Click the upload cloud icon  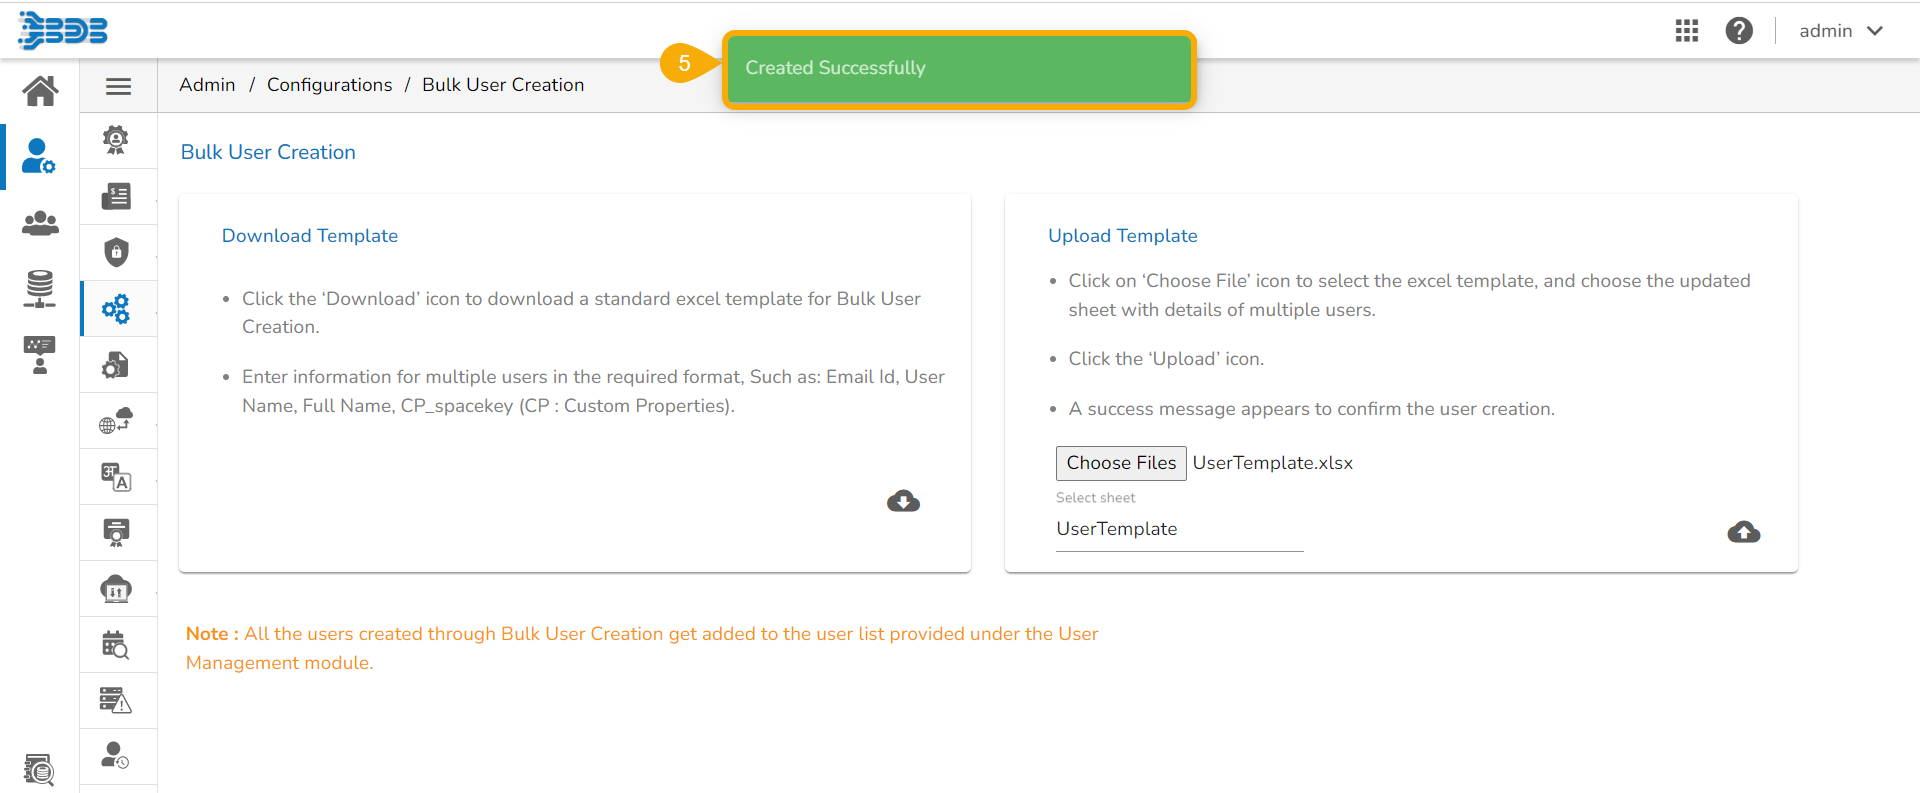coord(1743,532)
